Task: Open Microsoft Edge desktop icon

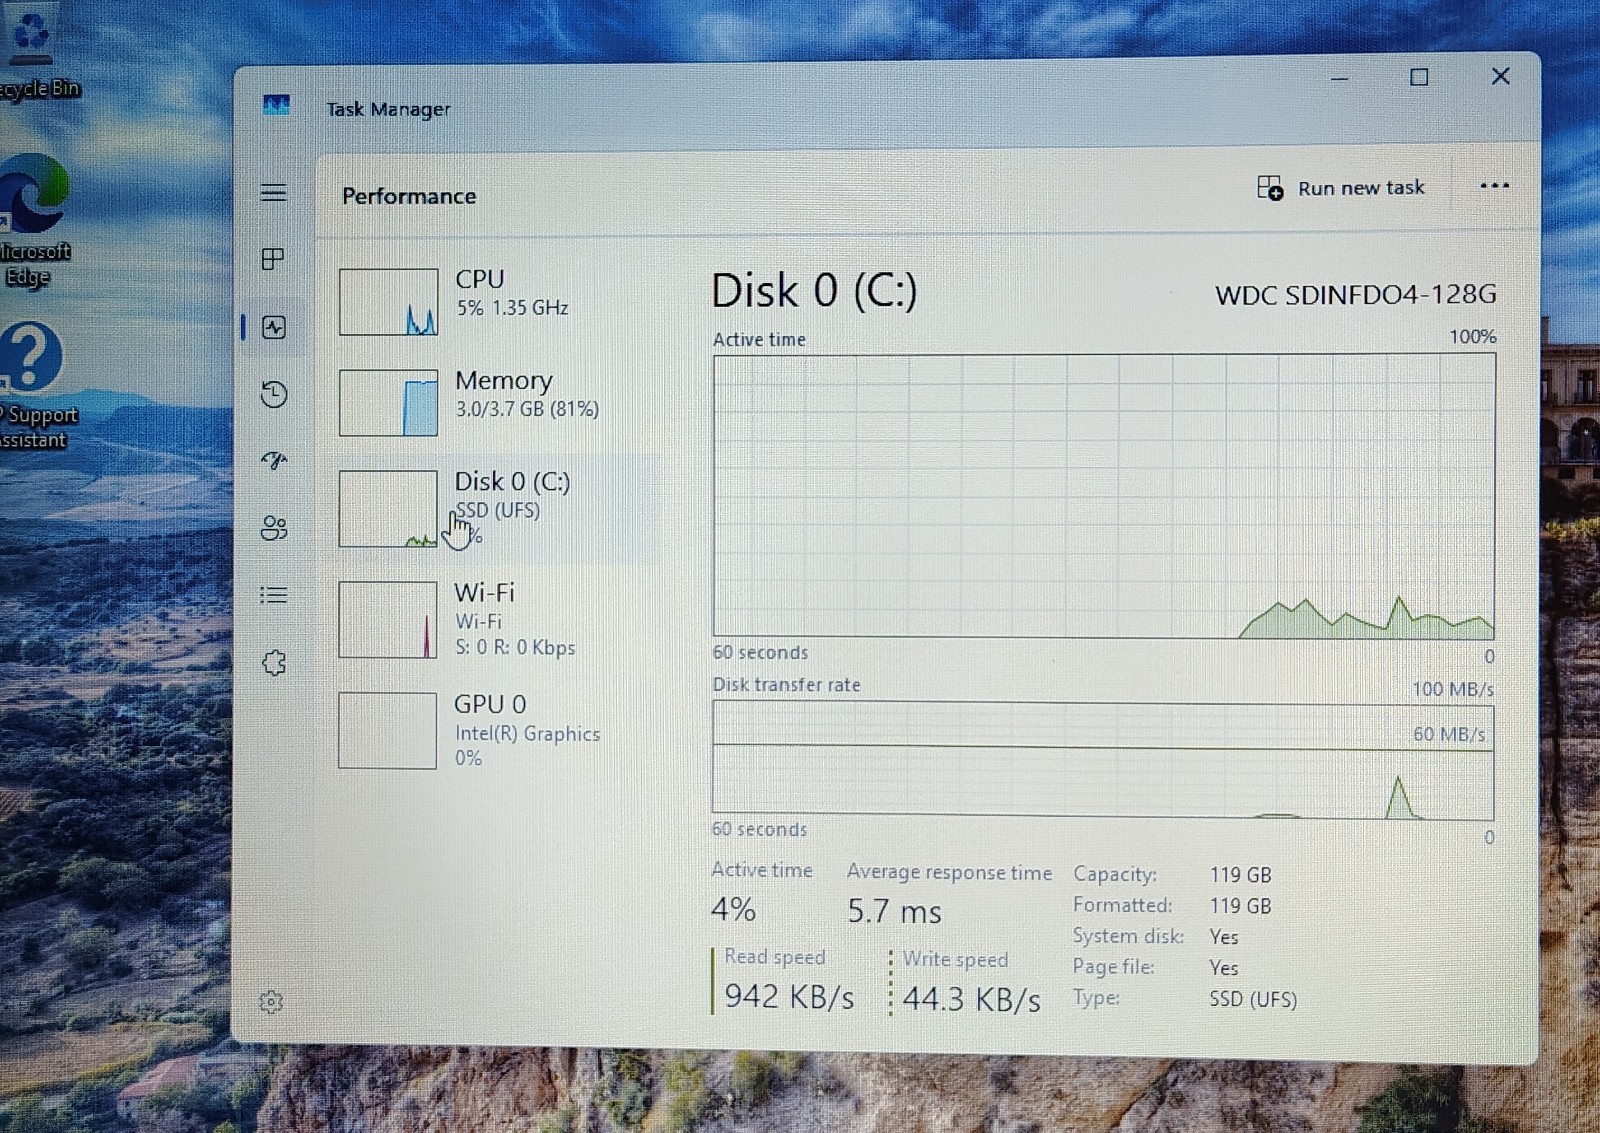Action: [34, 222]
